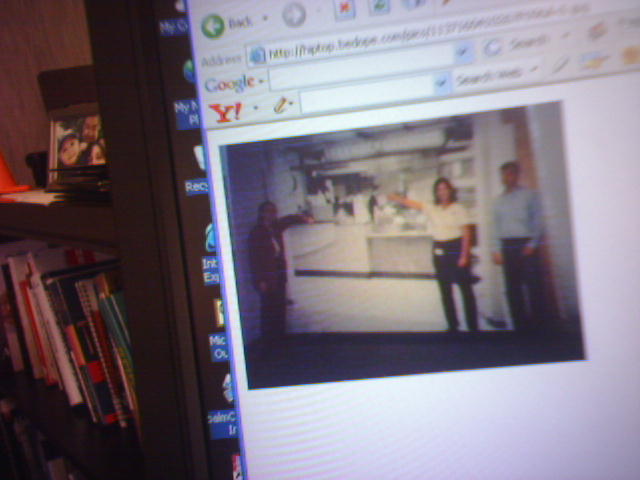Click the gray Forward arrow button
Viewport: 640px width, 480px height.
pyautogui.click(x=294, y=15)
